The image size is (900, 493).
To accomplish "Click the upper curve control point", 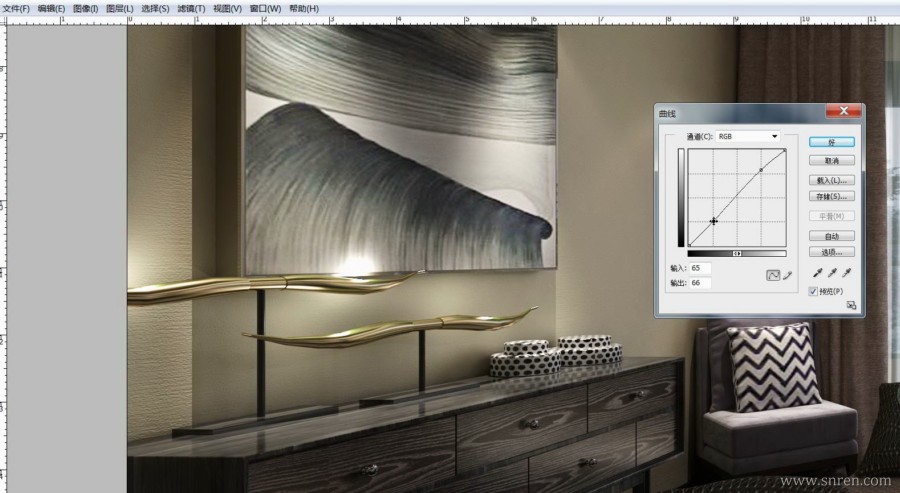I will pos(762,170).
